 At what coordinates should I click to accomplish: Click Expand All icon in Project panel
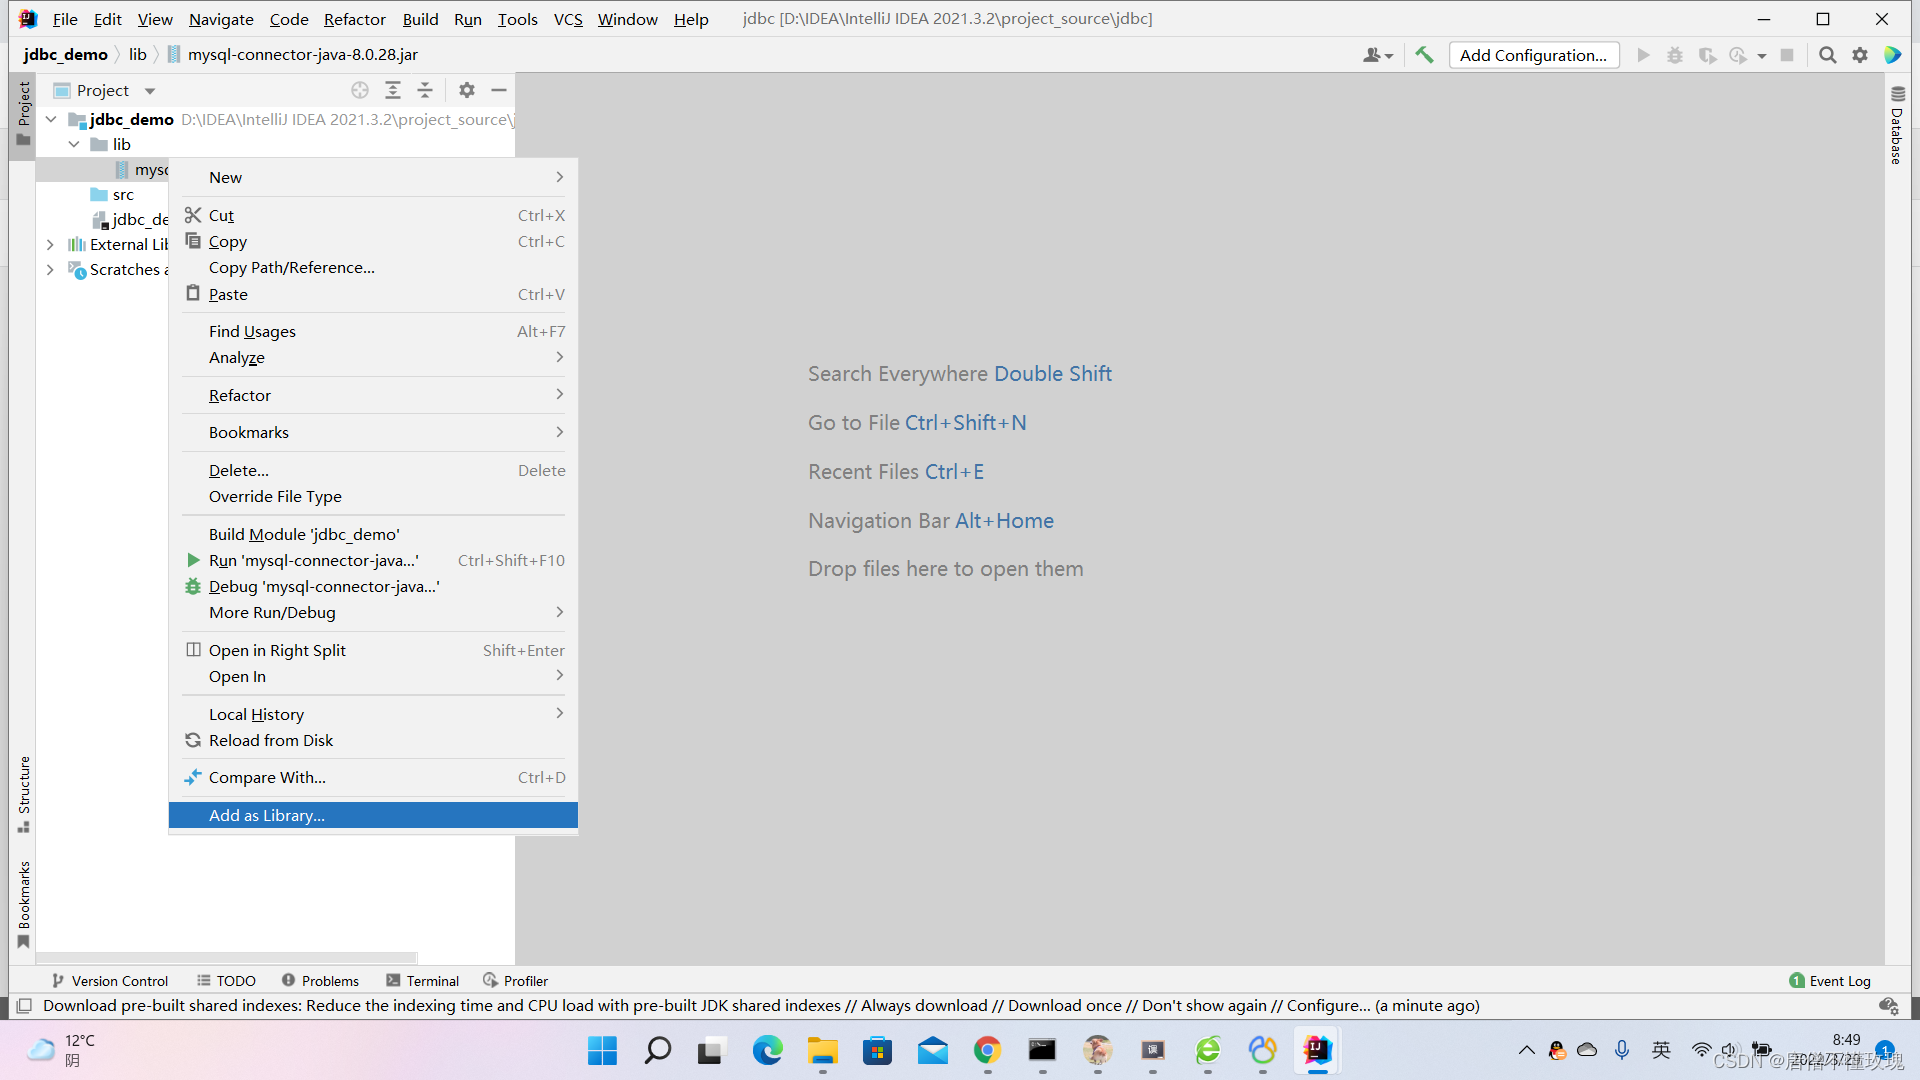393,90
